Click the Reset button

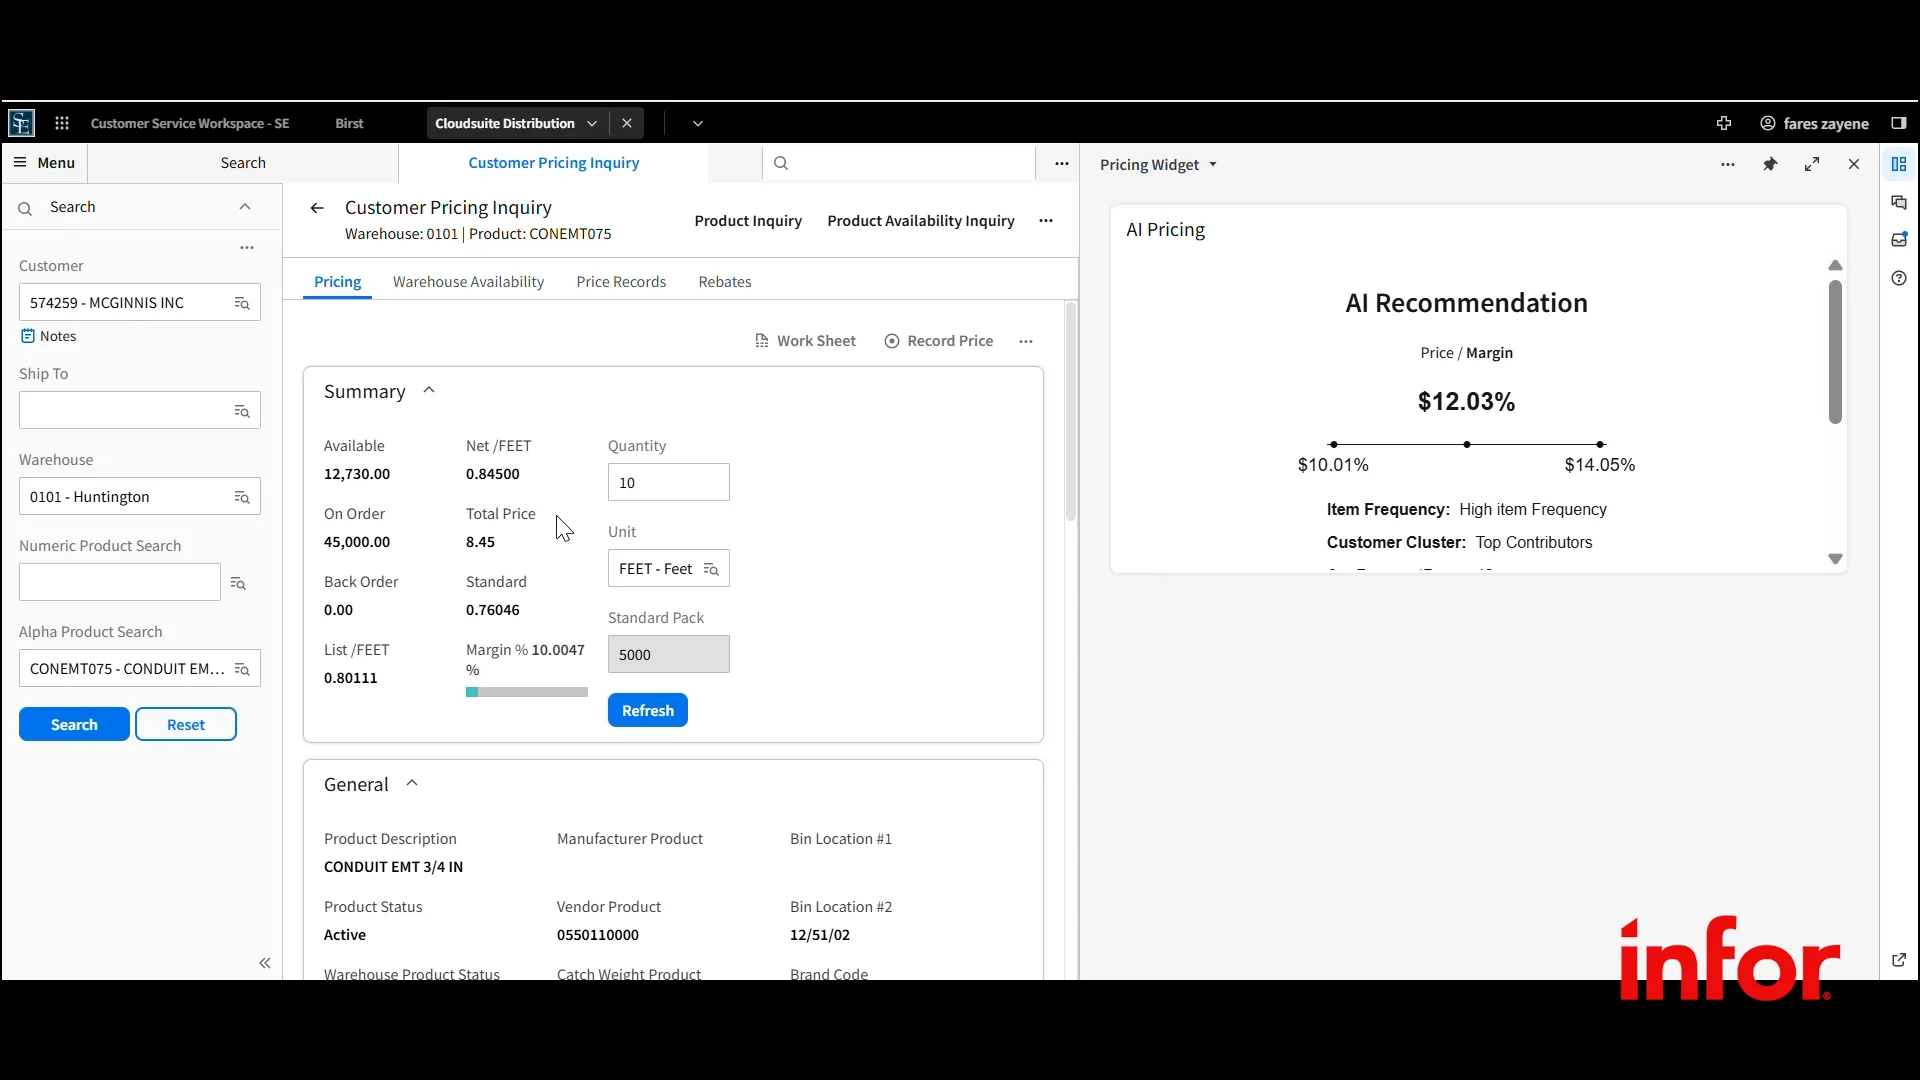coord(186,724)
